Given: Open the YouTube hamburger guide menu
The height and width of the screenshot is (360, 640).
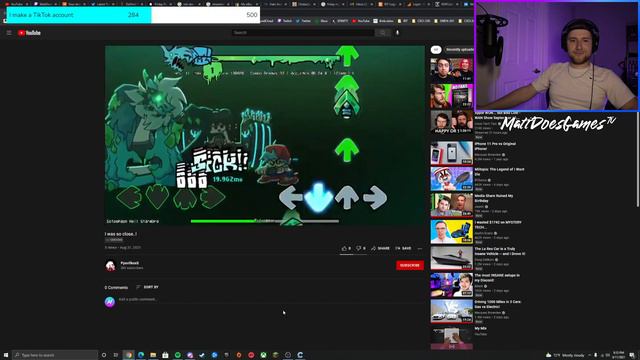Looking at the screenshot, I should tap(9, 33).
